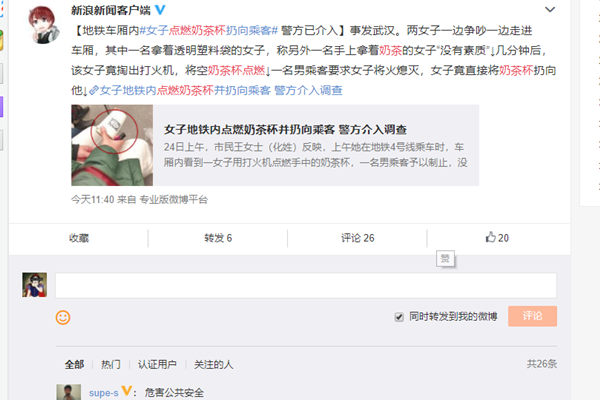Uncheck 同时转发到我的微博 checkbox
Viewport: 600px width, 400px height.
(x=399, y=317)
